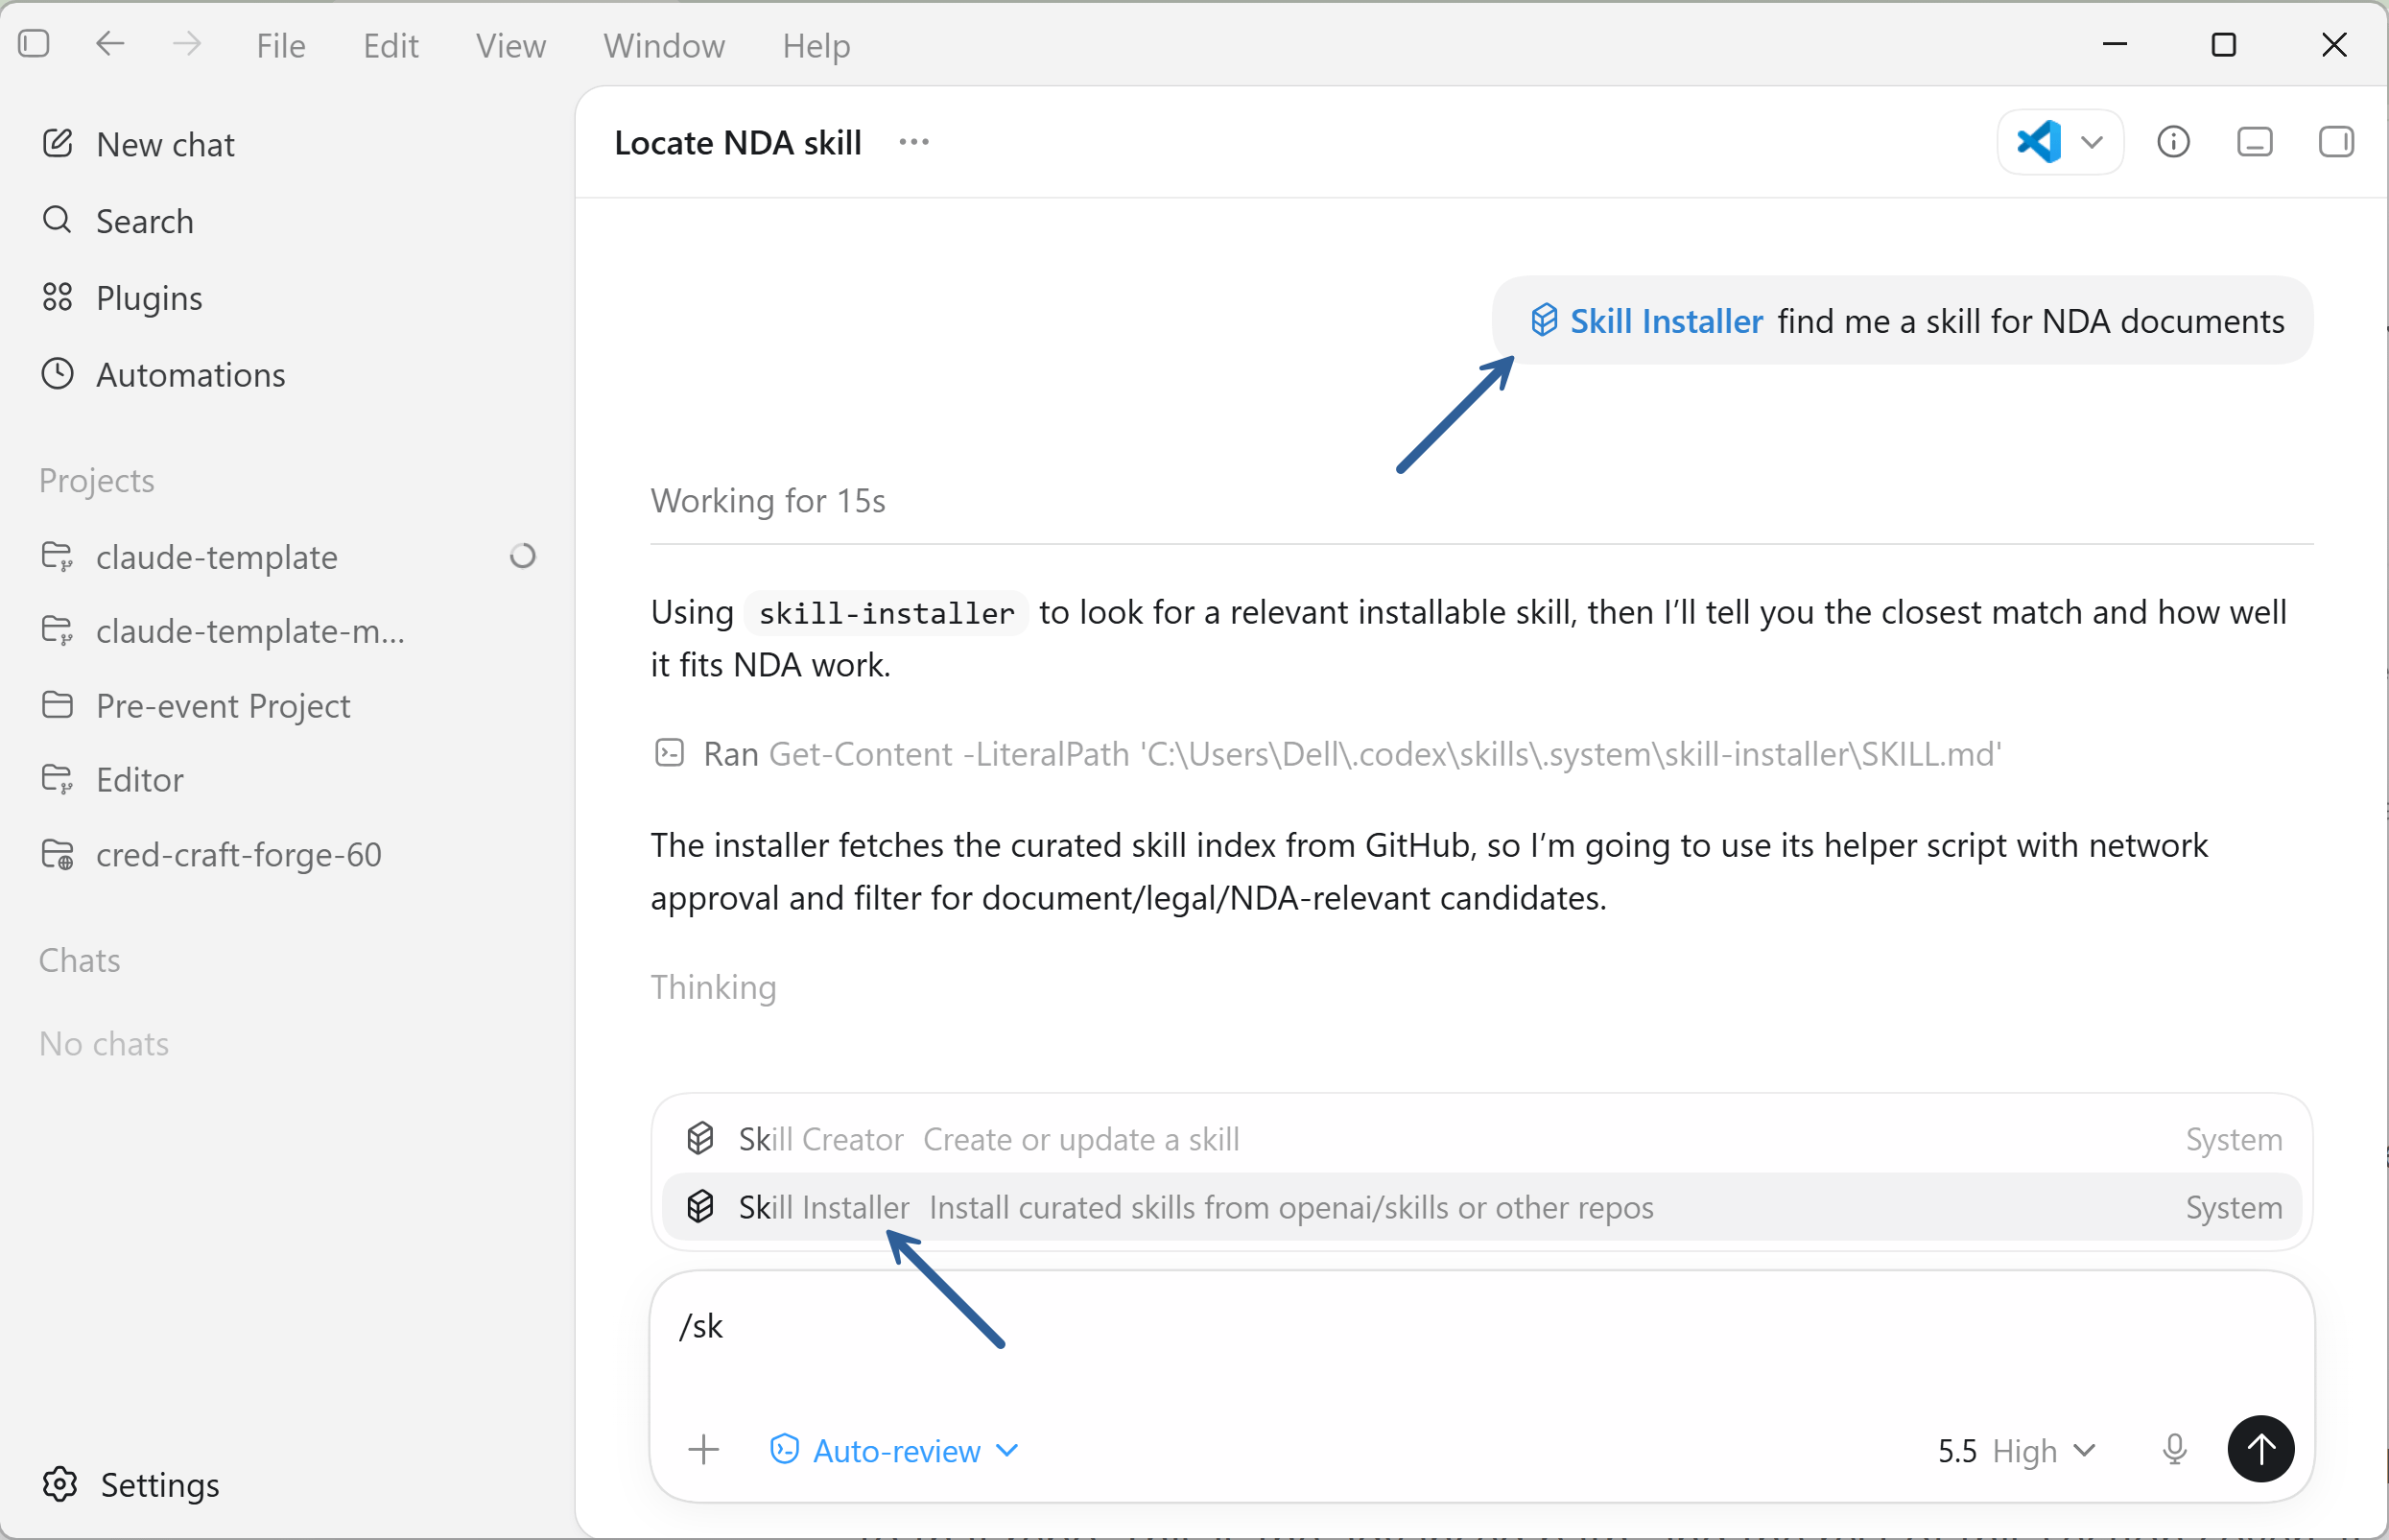Send the message with the up-arrow button
The width and height of the screenshot is (2389, 1540).
coord(2260,1449)
